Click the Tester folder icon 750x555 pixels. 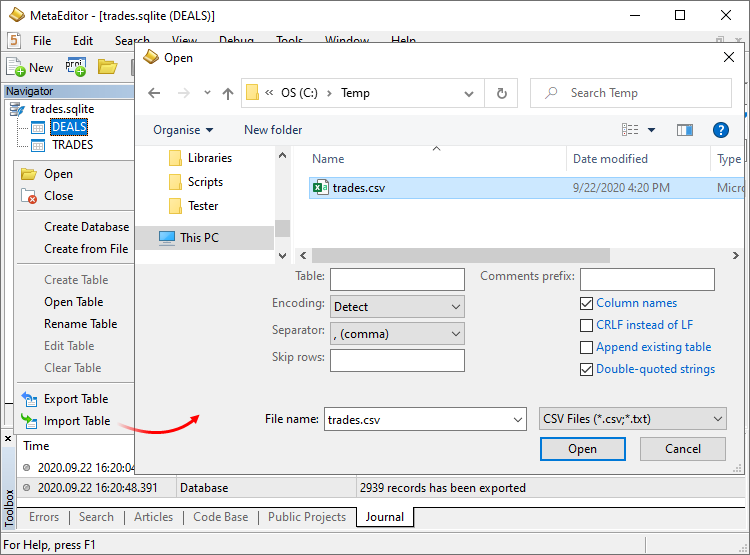click(175, 206)
